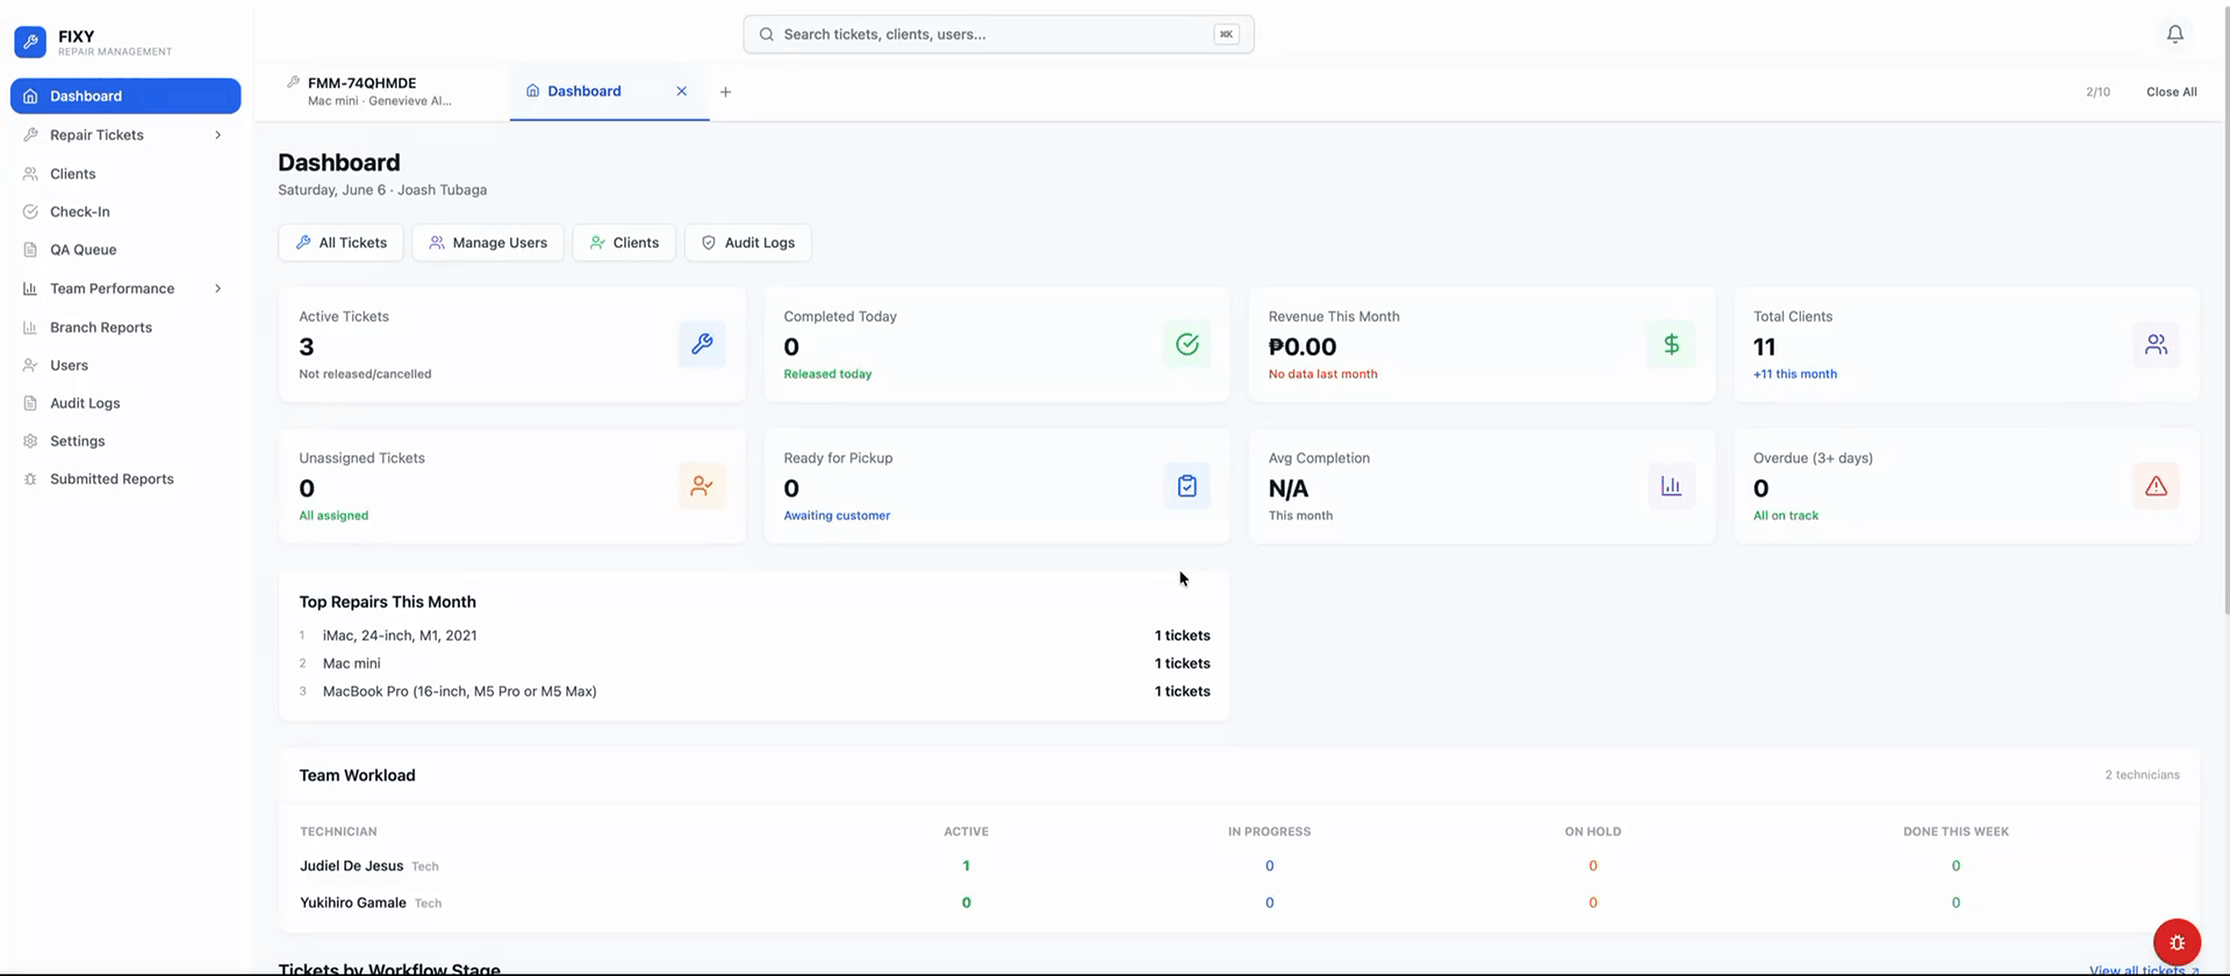Click the iMac, 24-inch, M1, 2021 row
2231x976 pixels.
tap(754, 636)
